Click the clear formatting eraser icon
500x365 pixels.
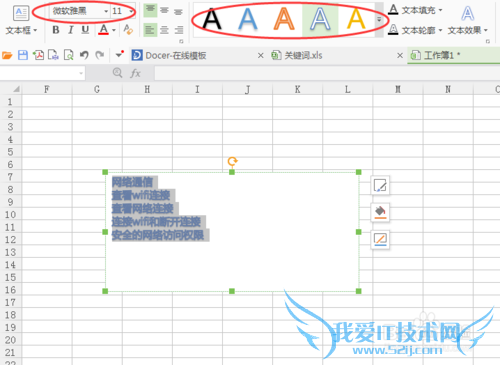pyautogui.click(x=128, y=30)
